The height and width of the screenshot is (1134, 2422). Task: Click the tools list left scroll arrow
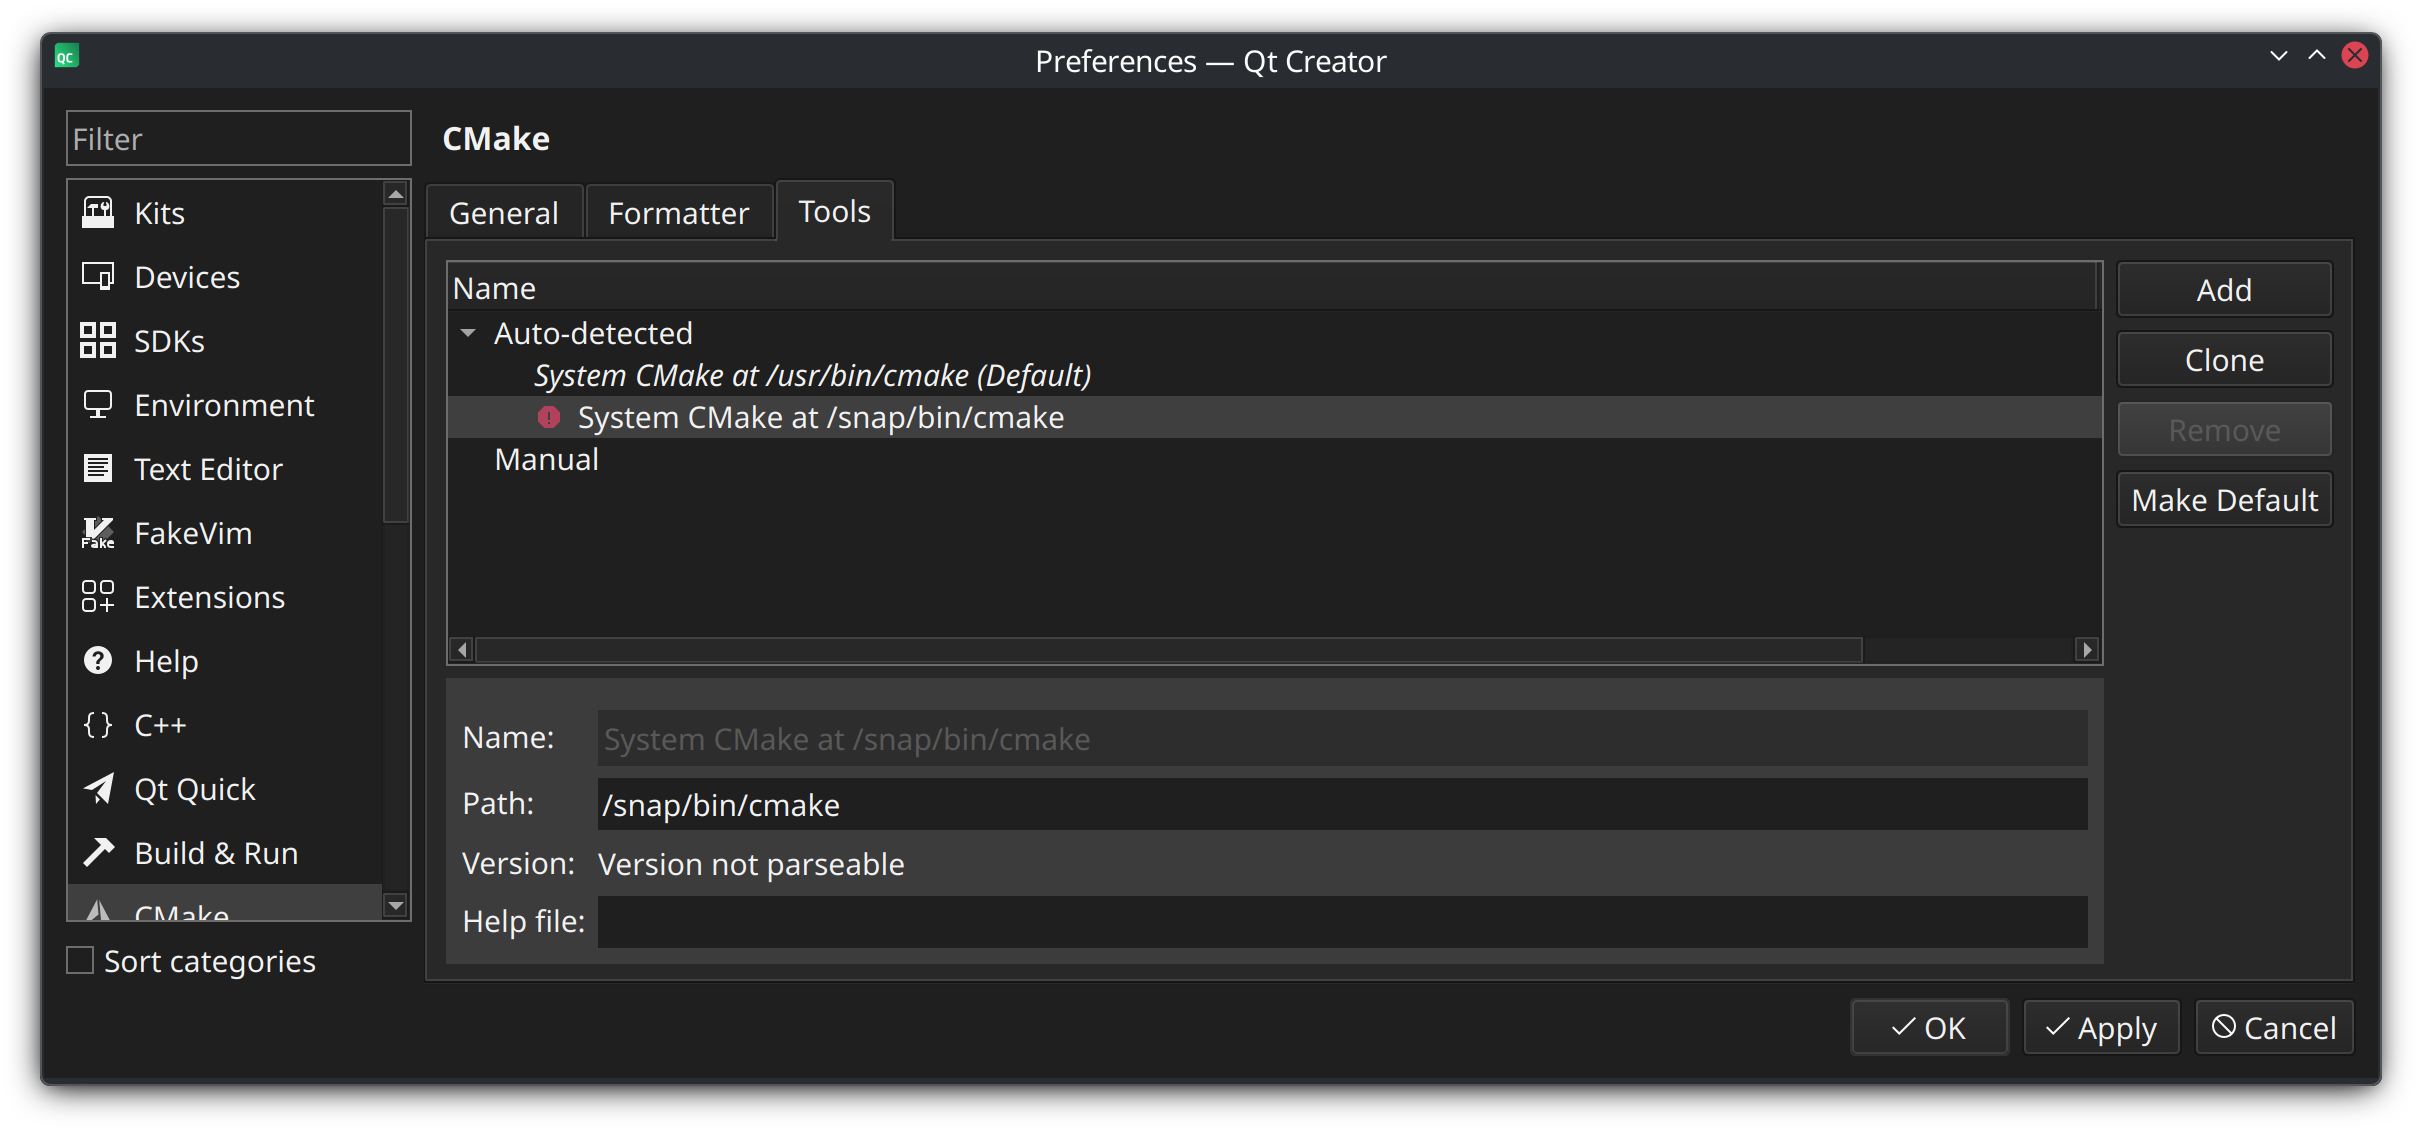click(462, 650)
